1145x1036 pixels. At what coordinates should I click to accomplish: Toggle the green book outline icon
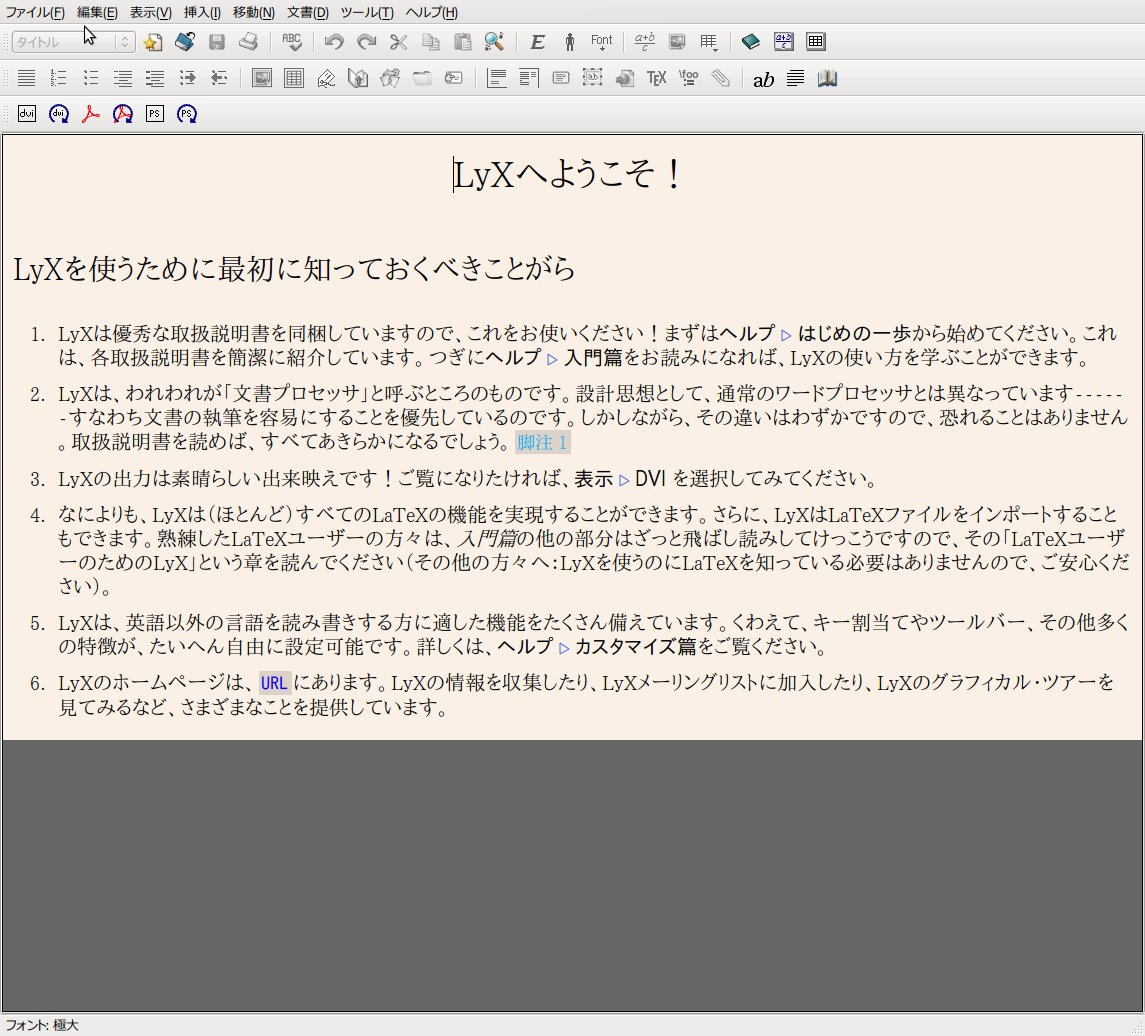click(x=751, y=42)
